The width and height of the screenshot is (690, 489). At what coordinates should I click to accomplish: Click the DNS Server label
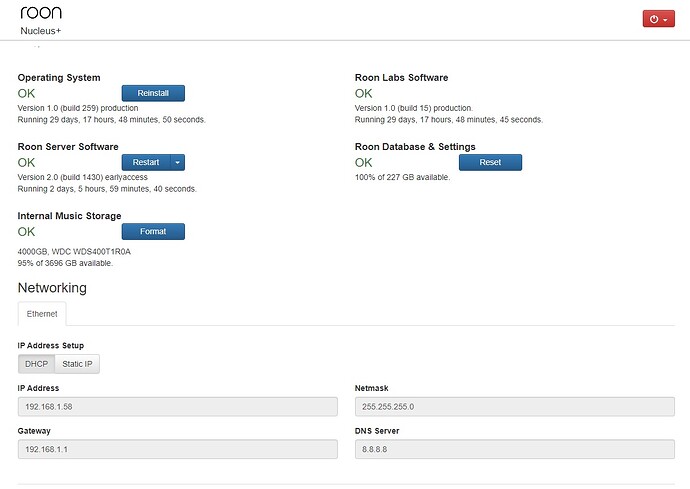377,431
